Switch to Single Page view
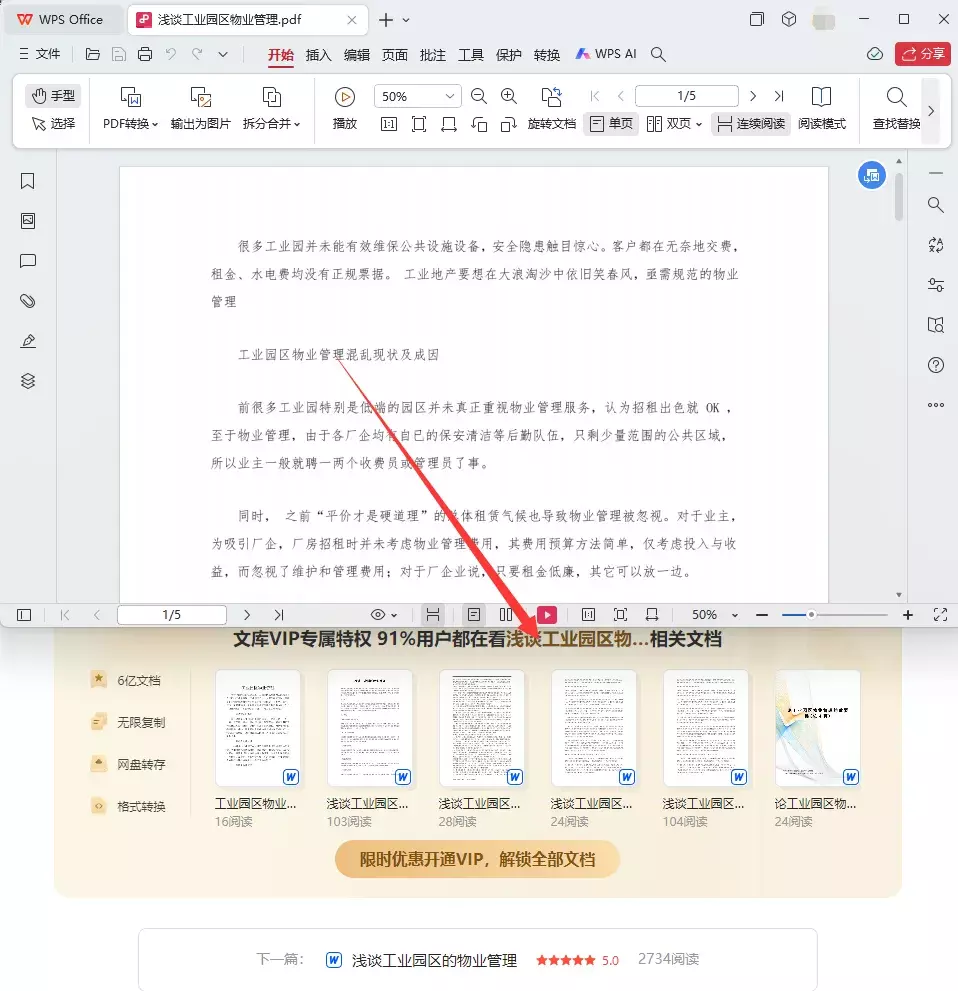This screenshot has width=958, height=991. 611,124
